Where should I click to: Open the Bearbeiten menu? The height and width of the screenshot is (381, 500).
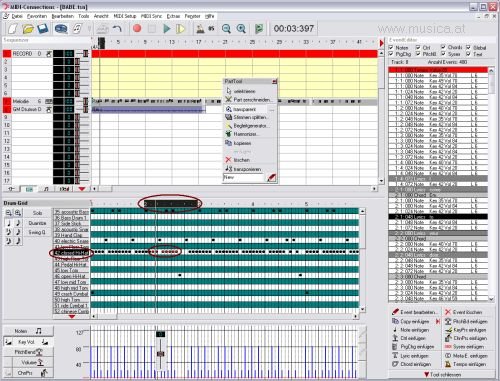(x=63, y=16)
